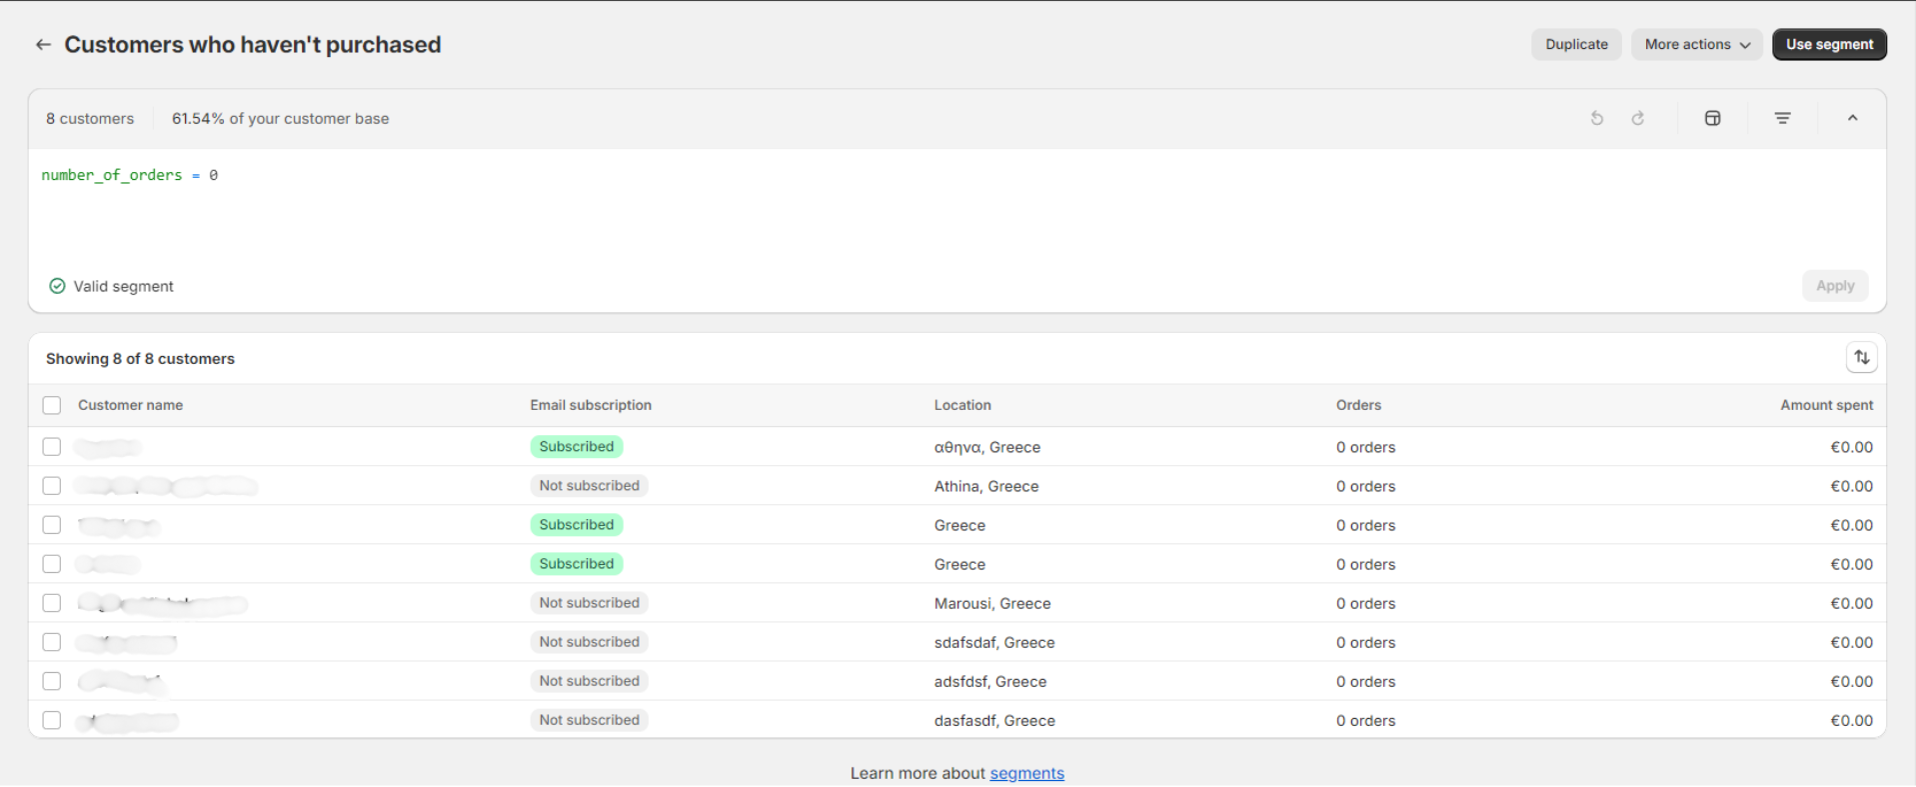The width and height of the screenshot is (1916, 787).
Task: Open the sort customers icon button
Action: [x=1861, y=358]
